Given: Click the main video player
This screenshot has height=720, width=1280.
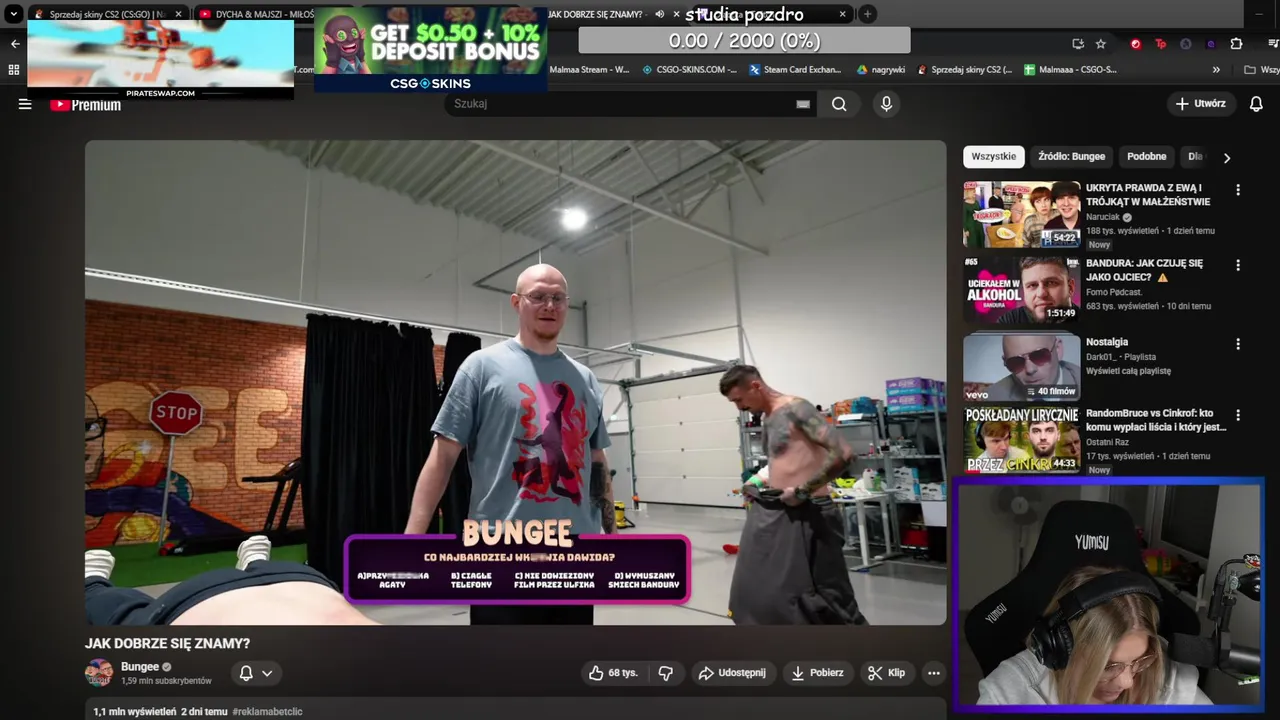Looking at the screenshot, I should point(515,382).
